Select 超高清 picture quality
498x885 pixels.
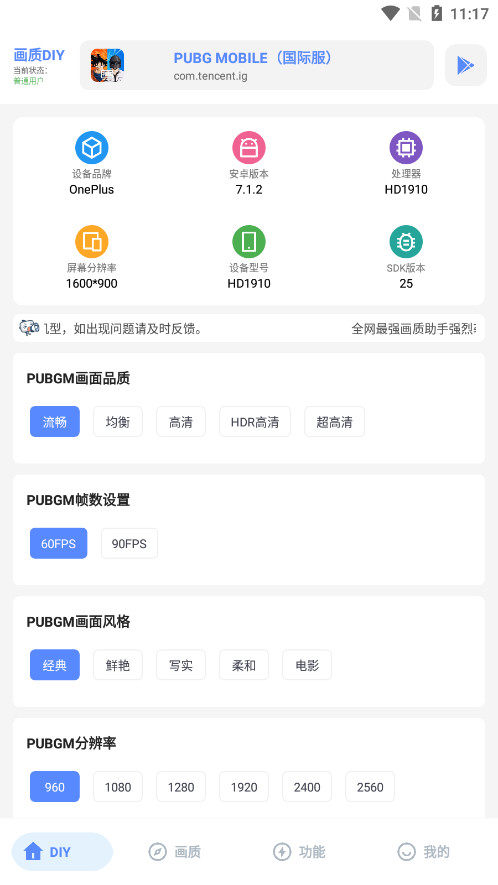[334, 422]
